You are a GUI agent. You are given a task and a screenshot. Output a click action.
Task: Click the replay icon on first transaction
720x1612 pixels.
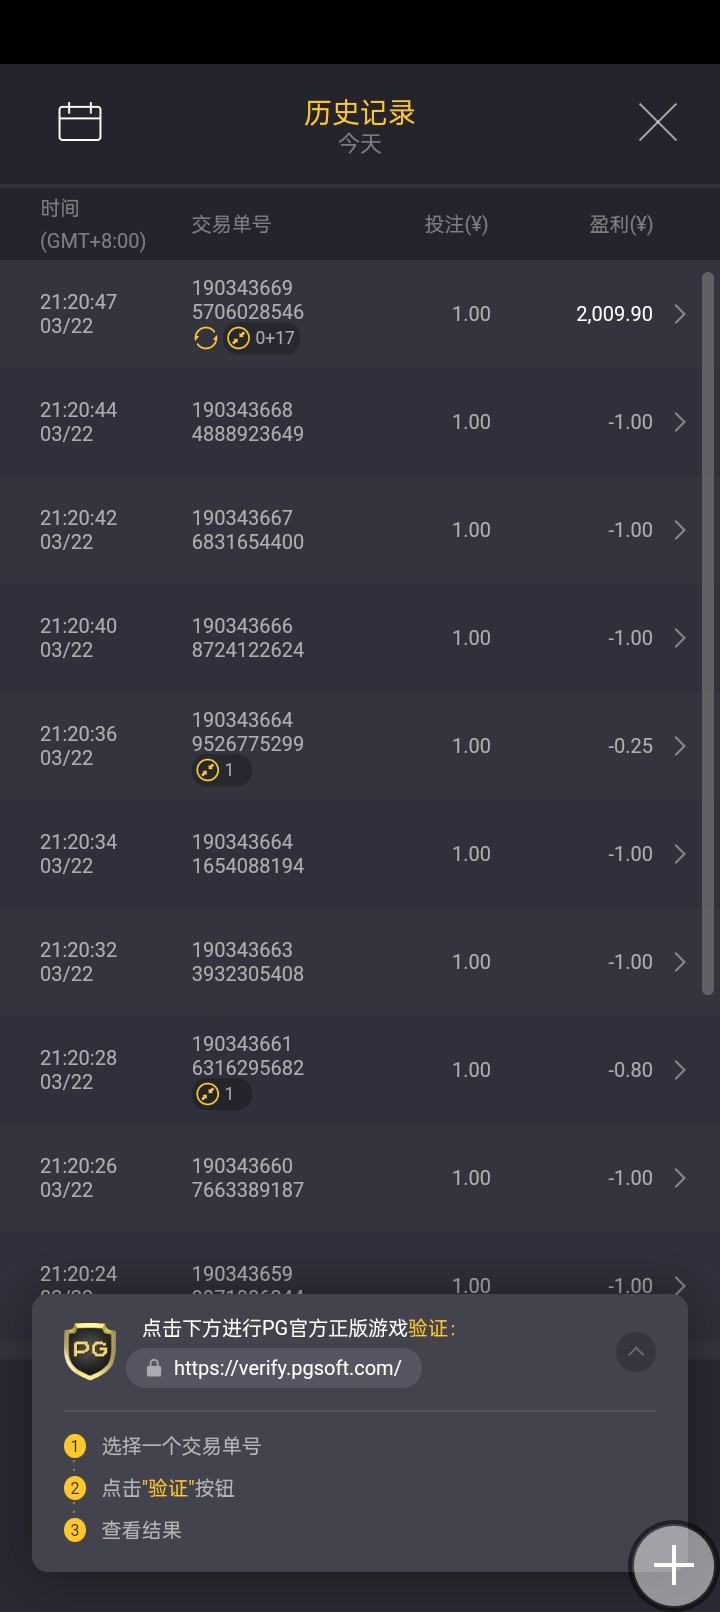(x=206, y=338)
